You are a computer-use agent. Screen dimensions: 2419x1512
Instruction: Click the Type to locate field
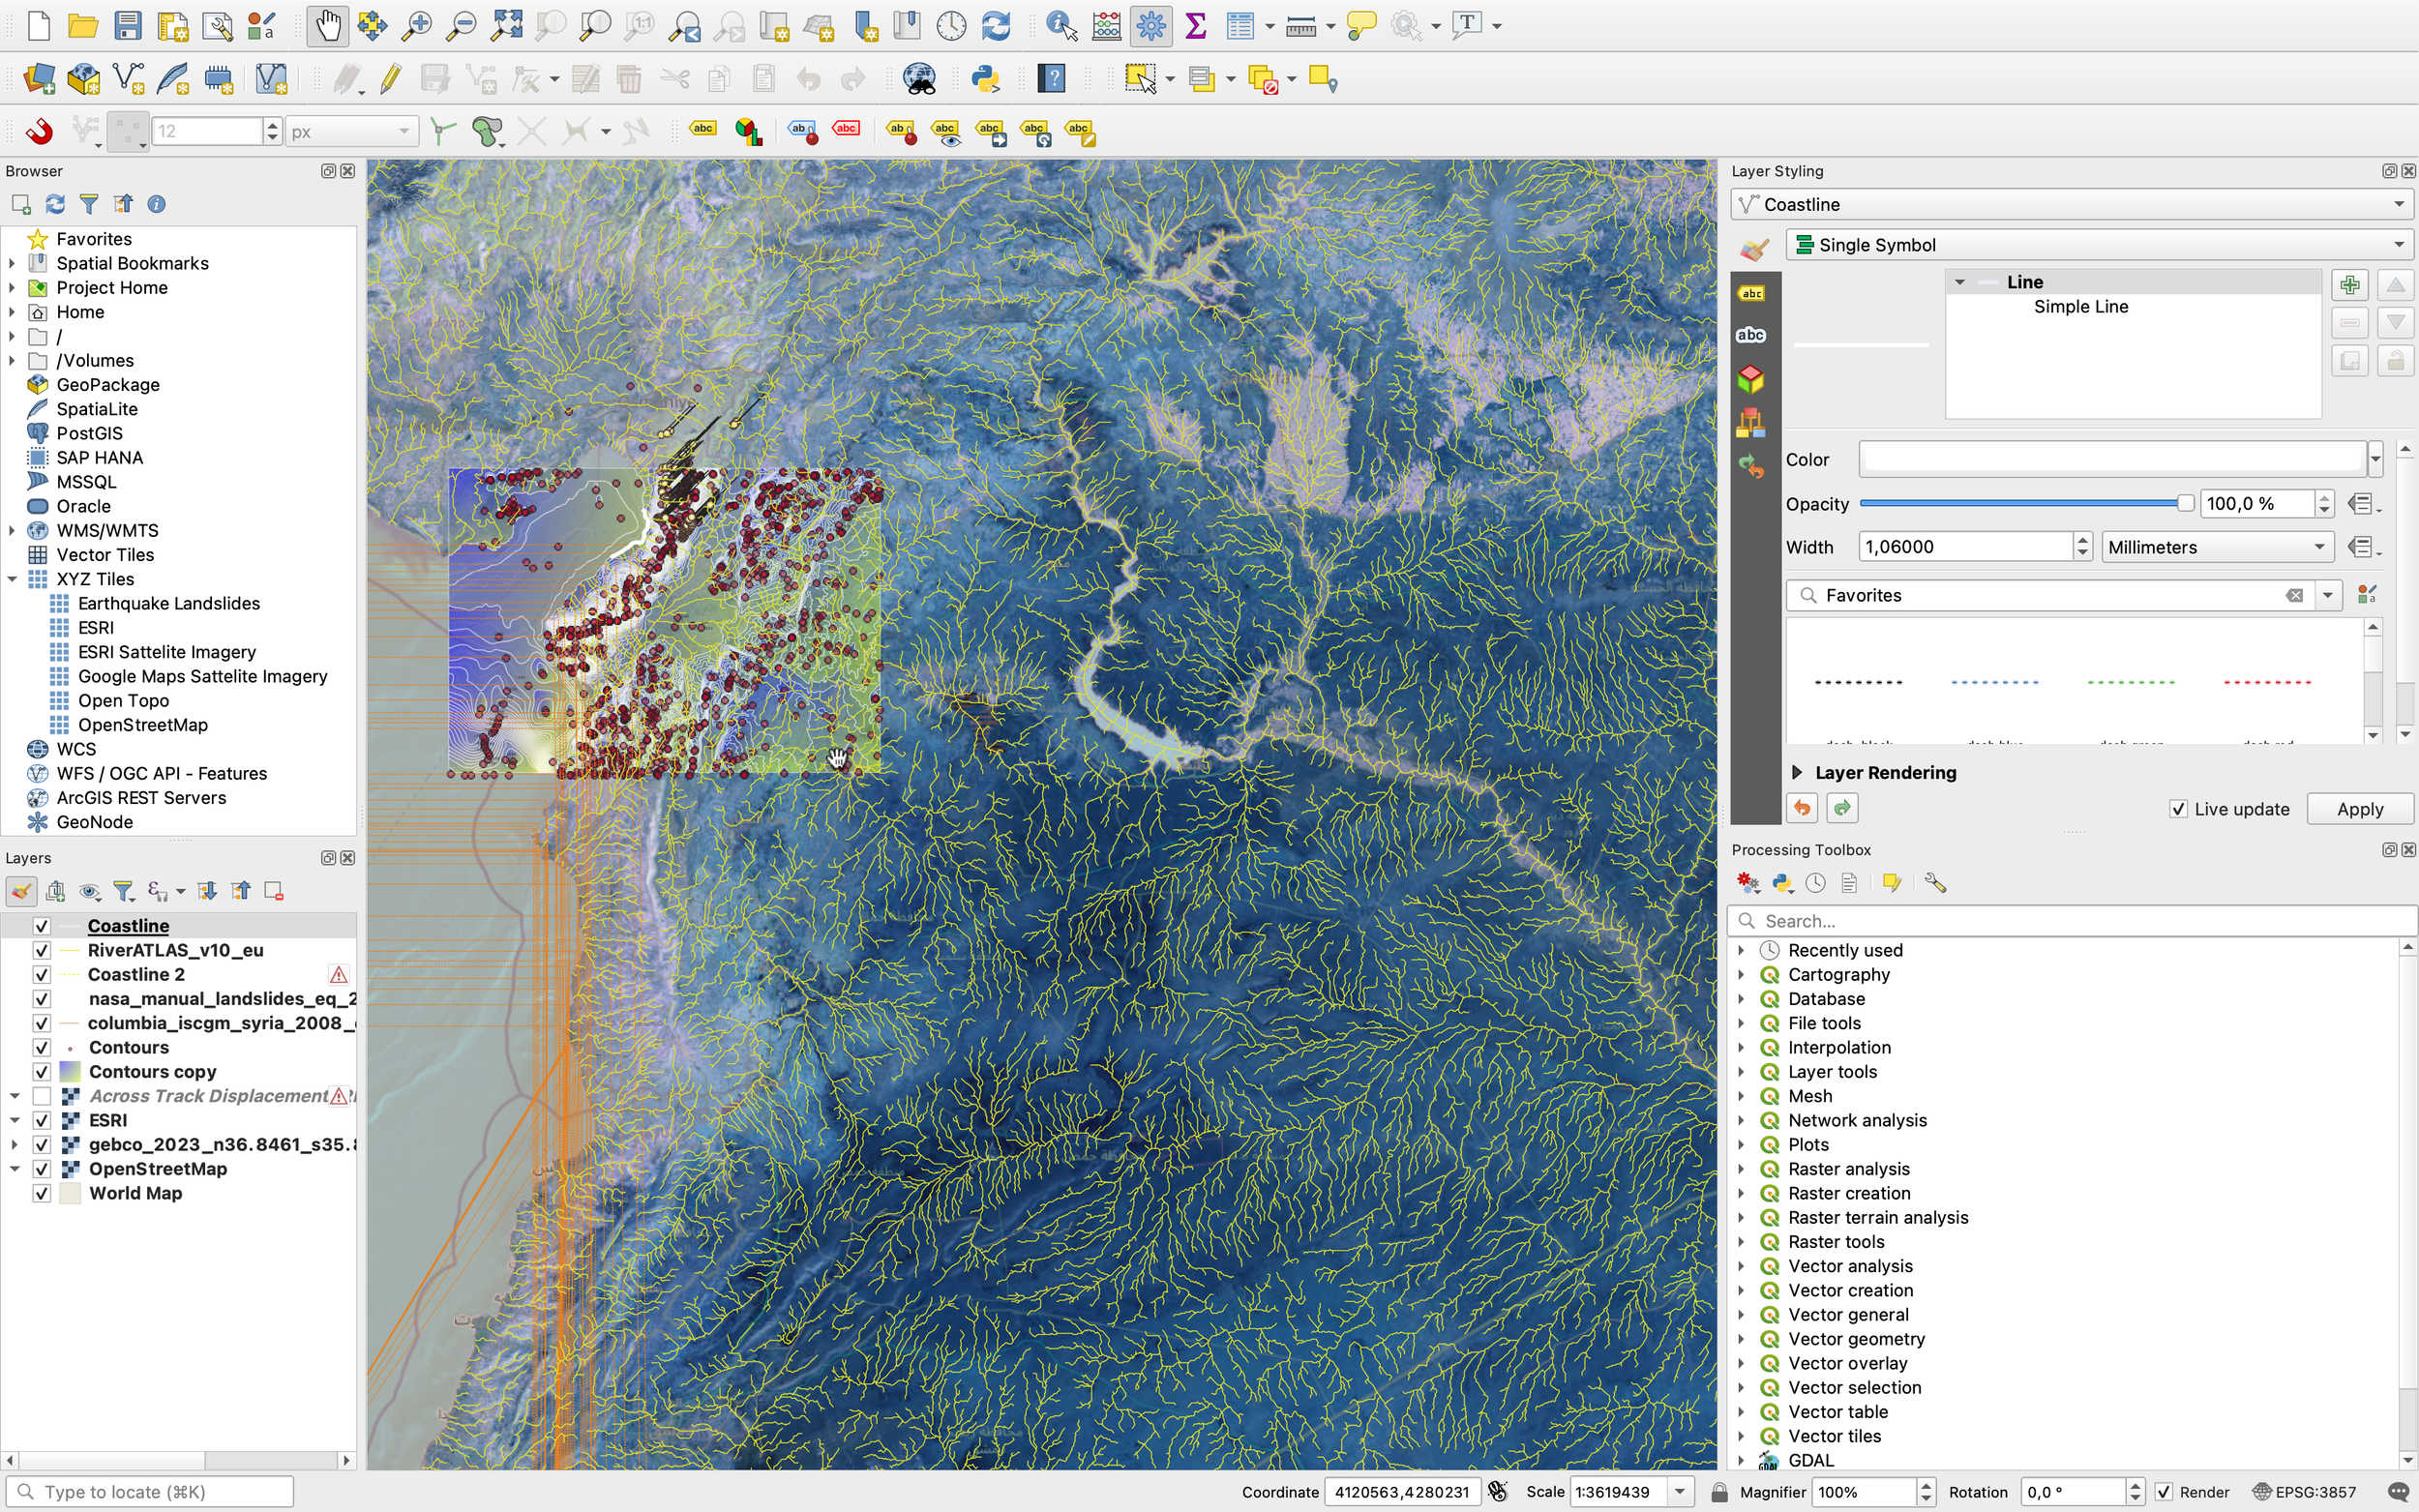(x=150, y=1492)
